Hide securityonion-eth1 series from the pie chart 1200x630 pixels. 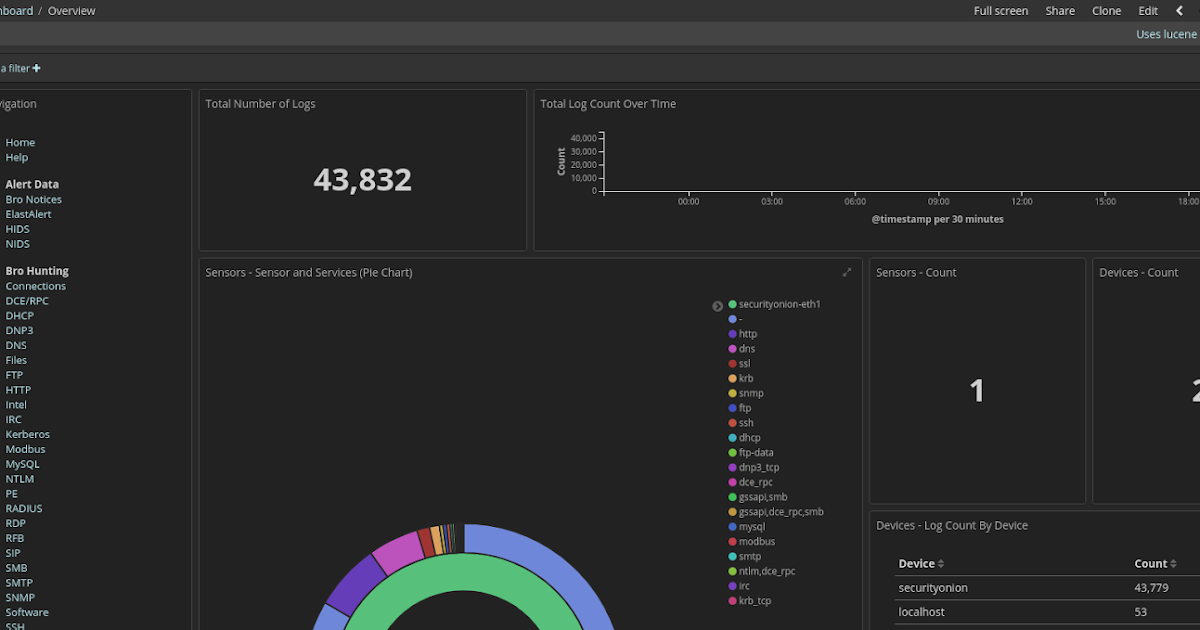pyautogui.click(x=779, y=303)
